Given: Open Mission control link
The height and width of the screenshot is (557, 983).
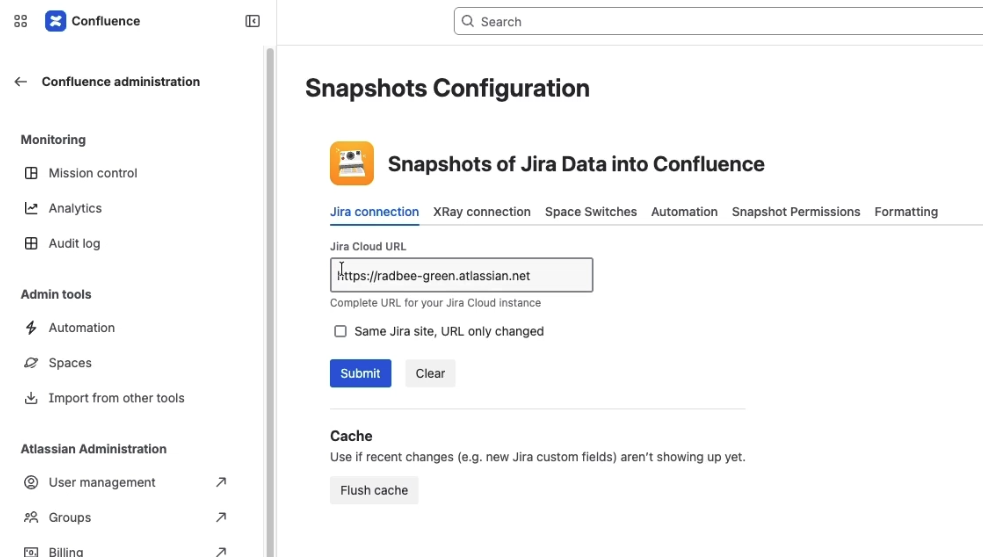Looking at the screenshot, I should coord(93,173).
